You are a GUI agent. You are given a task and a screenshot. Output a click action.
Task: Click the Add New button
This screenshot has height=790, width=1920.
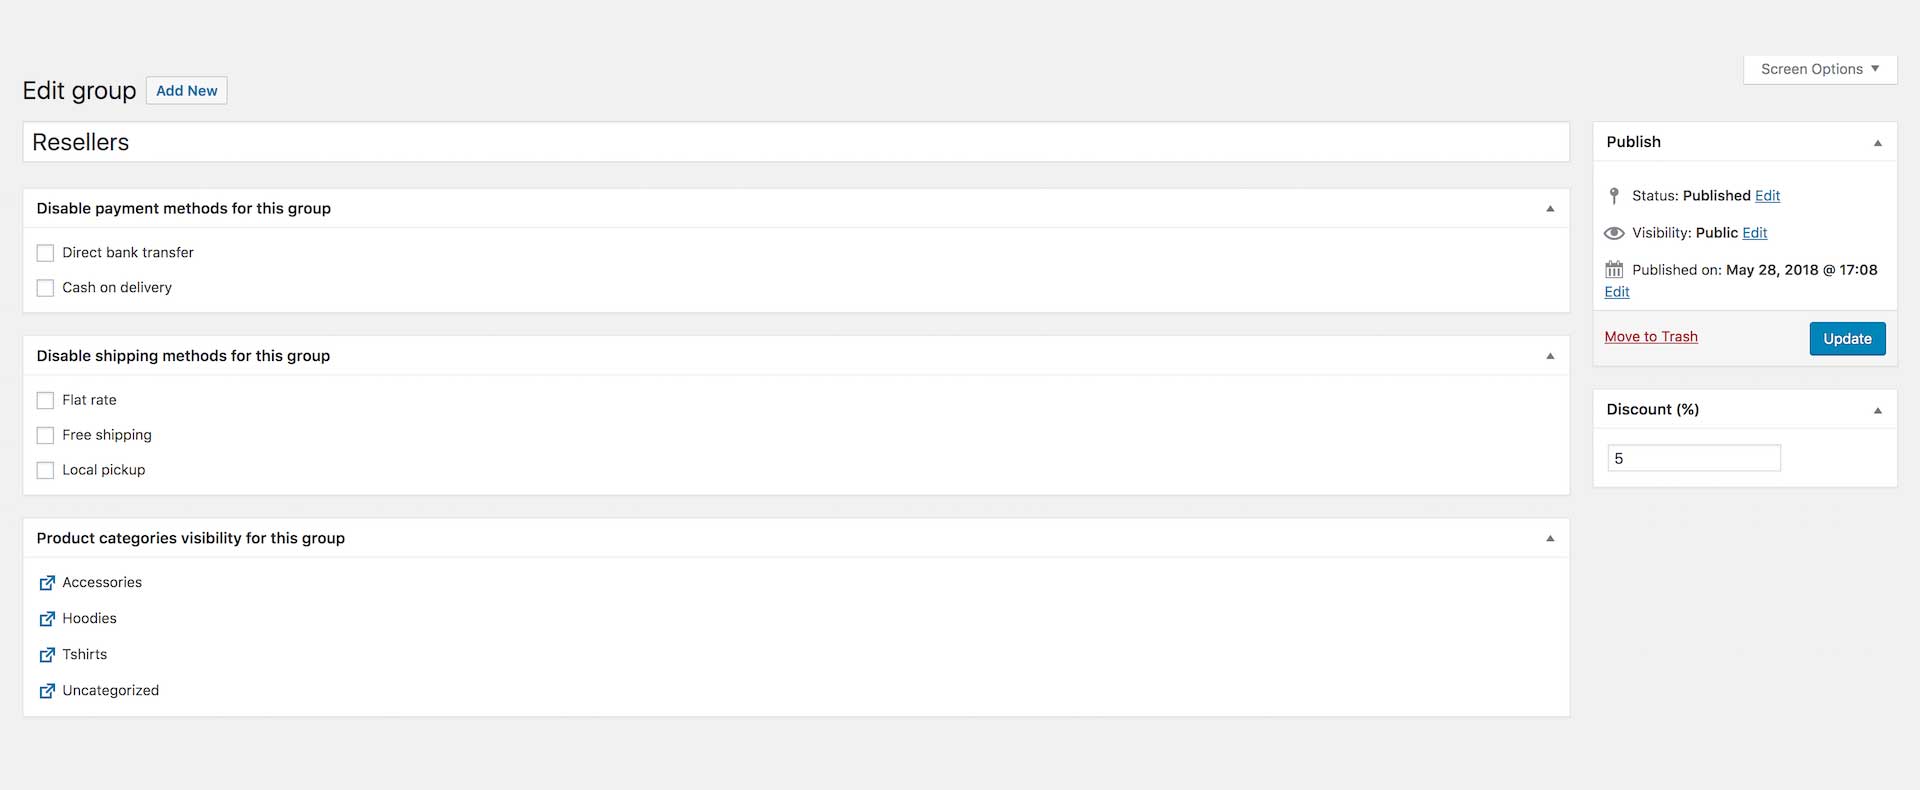click(186, 90)
